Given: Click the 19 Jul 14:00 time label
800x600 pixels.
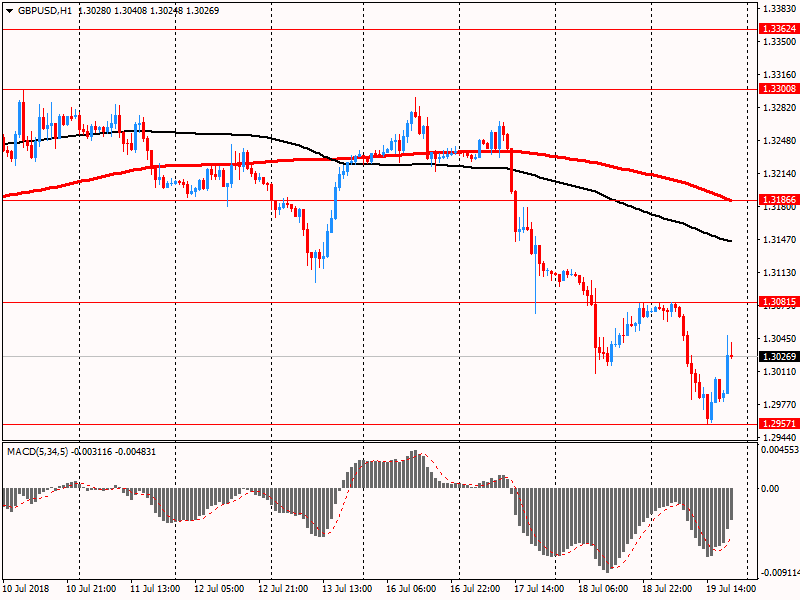Looking at the screenshot, I should click(x=731, y=588).
